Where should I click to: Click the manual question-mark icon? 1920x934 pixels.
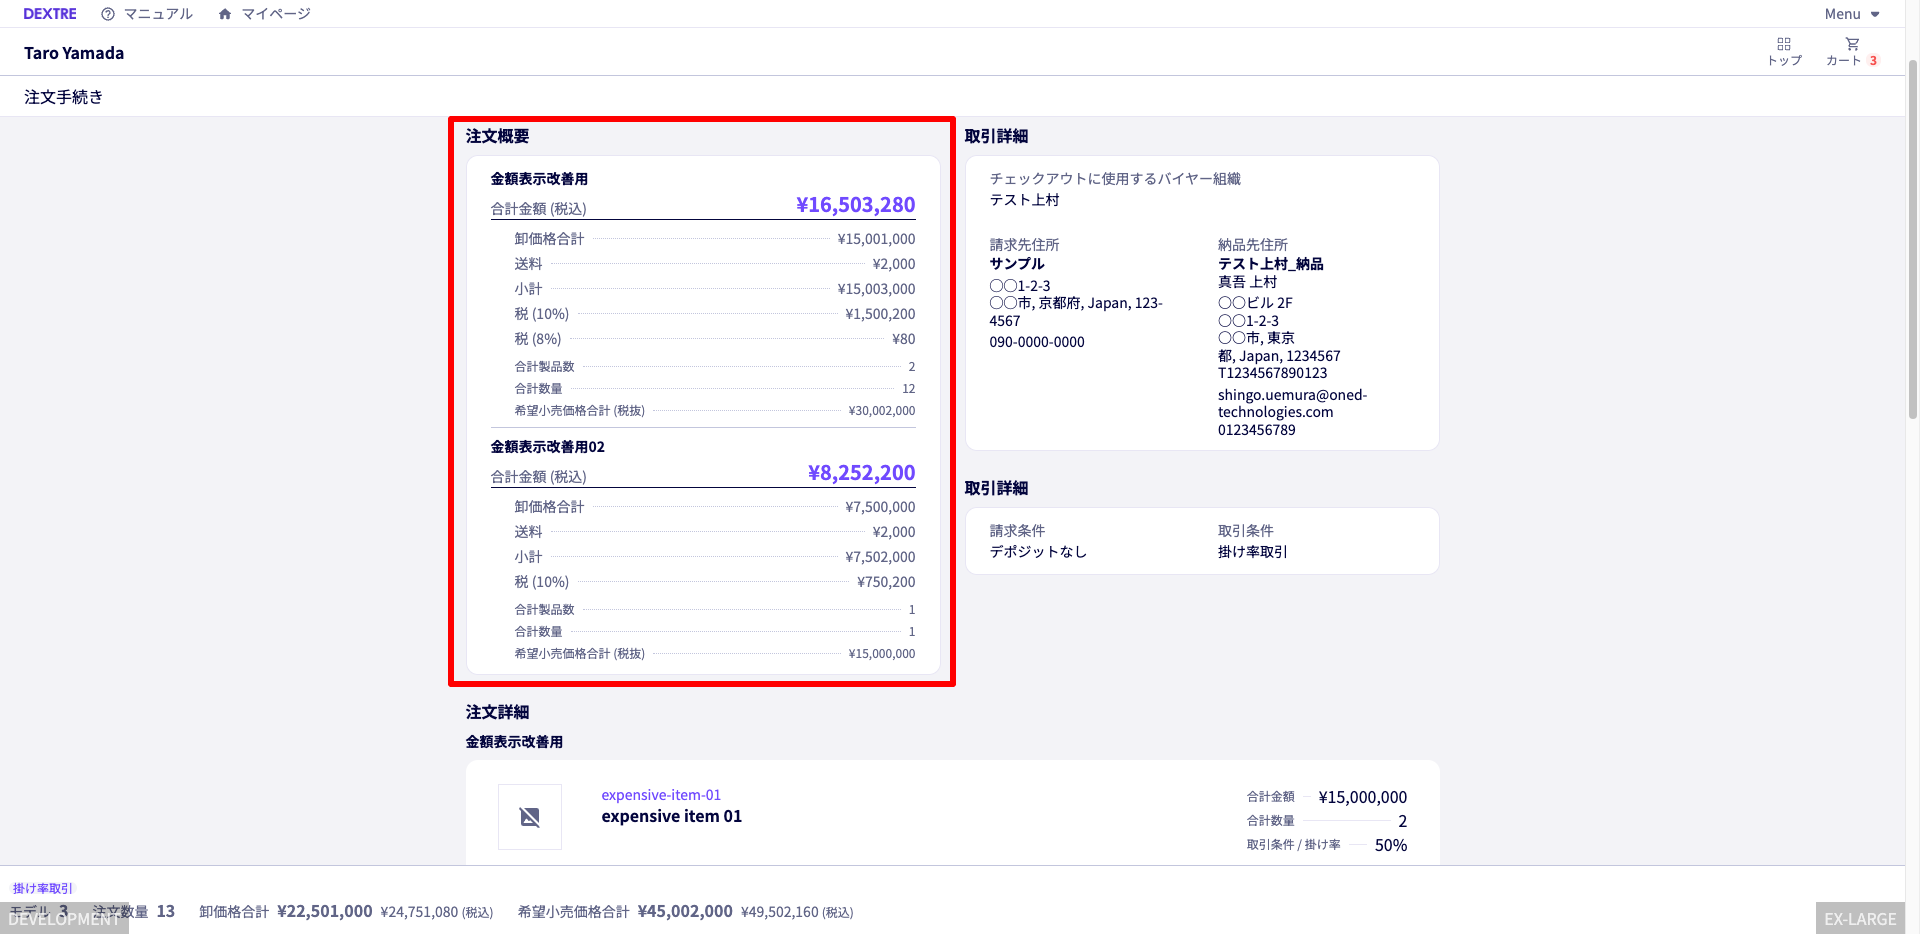click(108, 14)
